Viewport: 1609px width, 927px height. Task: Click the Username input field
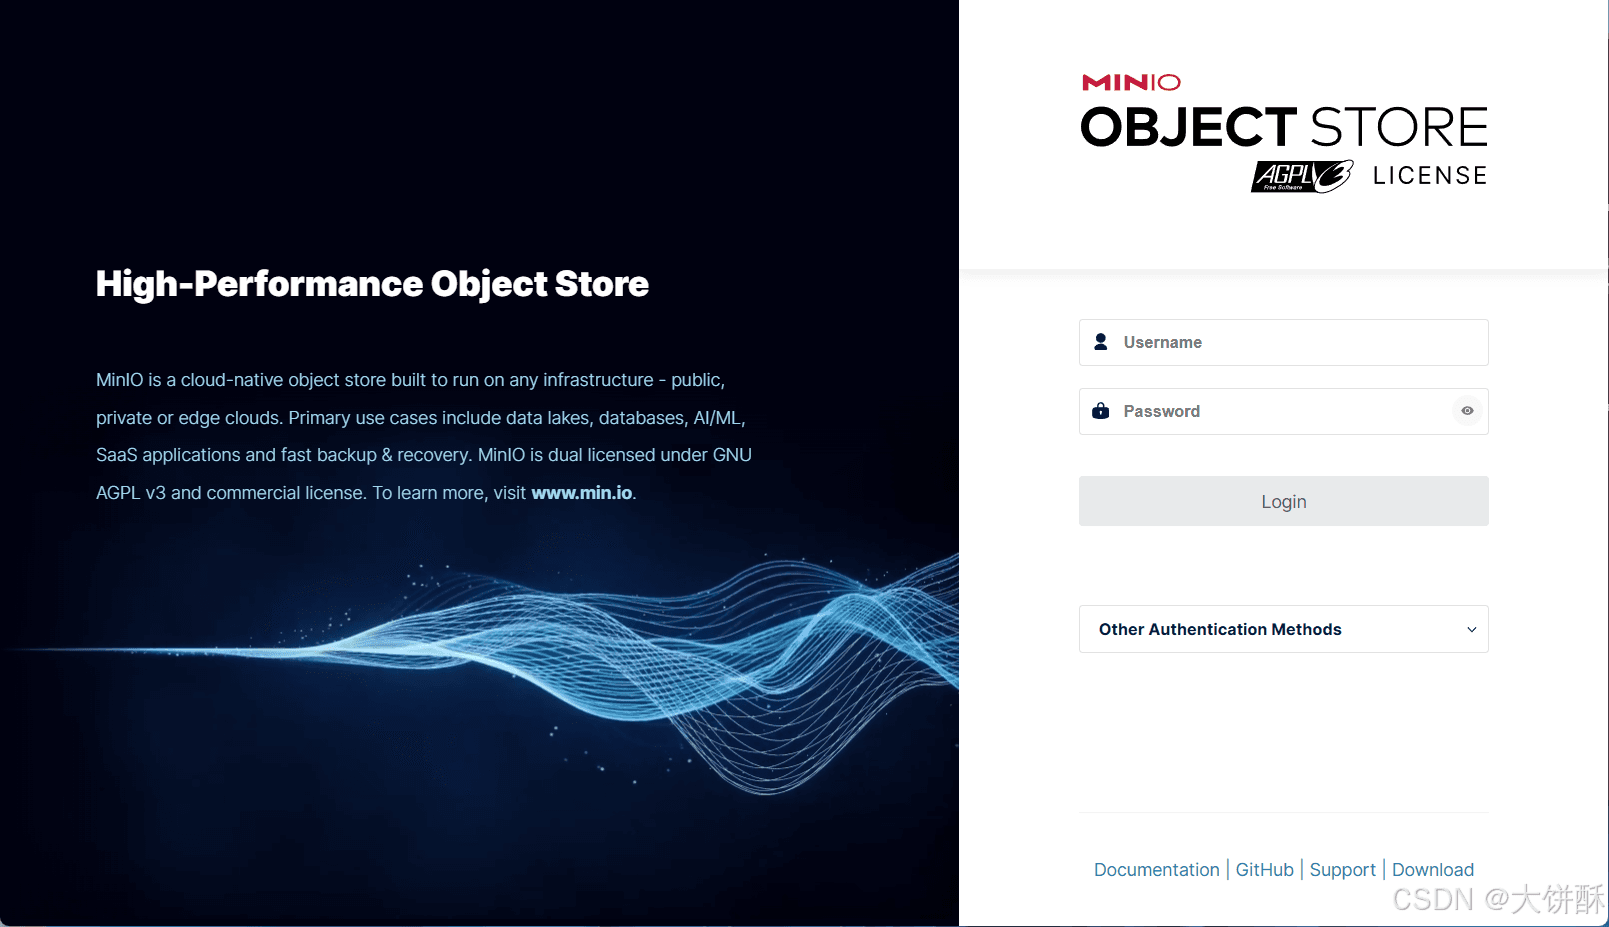click(x=1283, y=342)
